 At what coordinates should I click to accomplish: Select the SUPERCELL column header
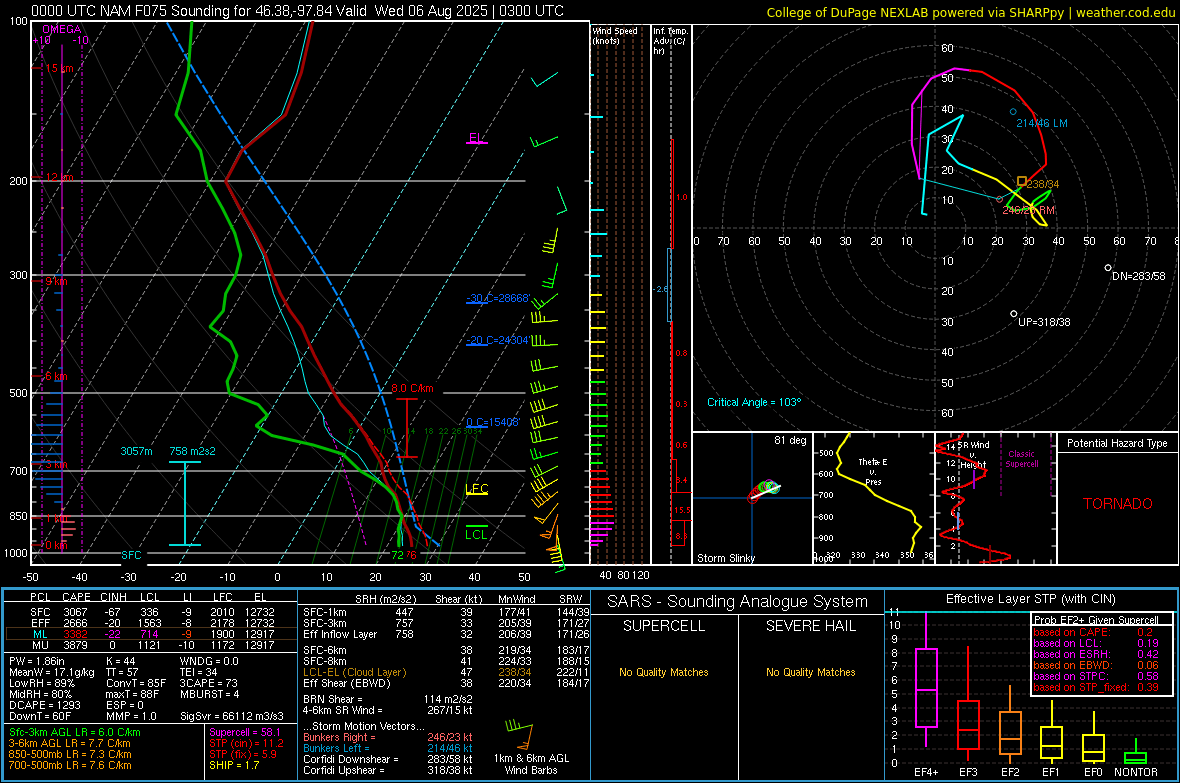(x=664, y=626)
